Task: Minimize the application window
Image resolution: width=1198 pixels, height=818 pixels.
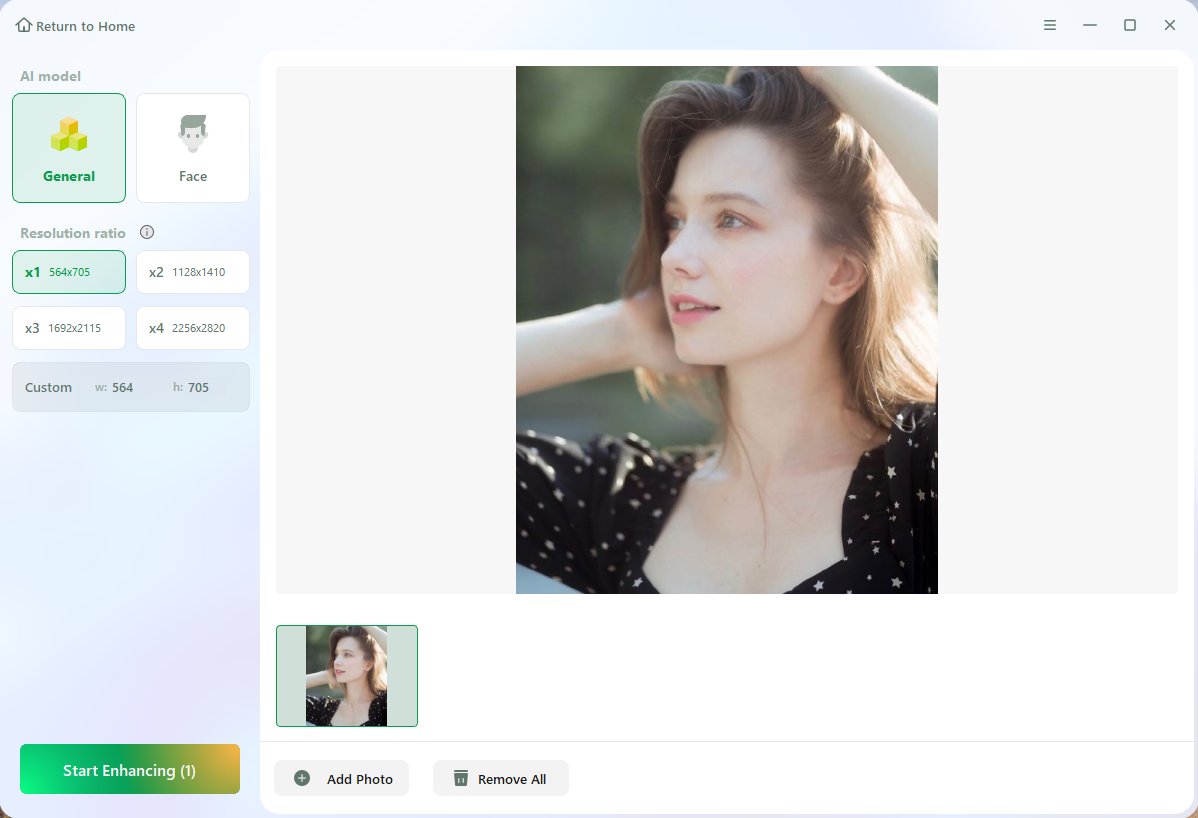Action: click(1090, 25)
